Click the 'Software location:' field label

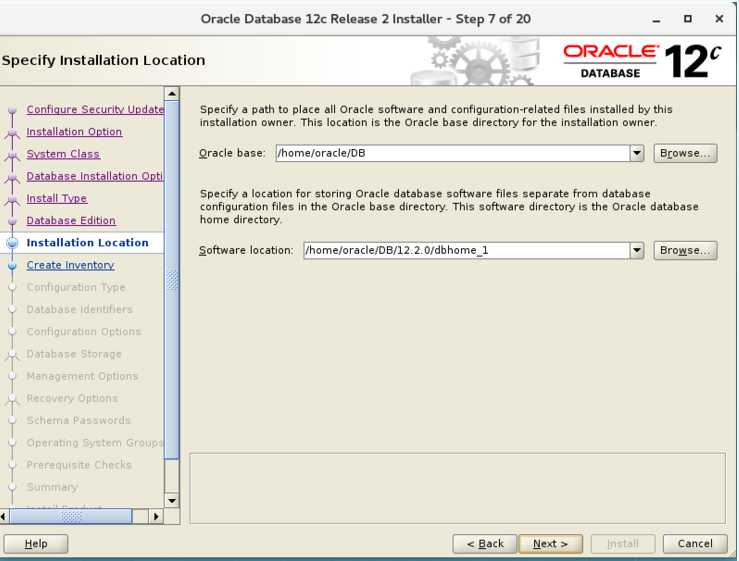pos(246,250)
